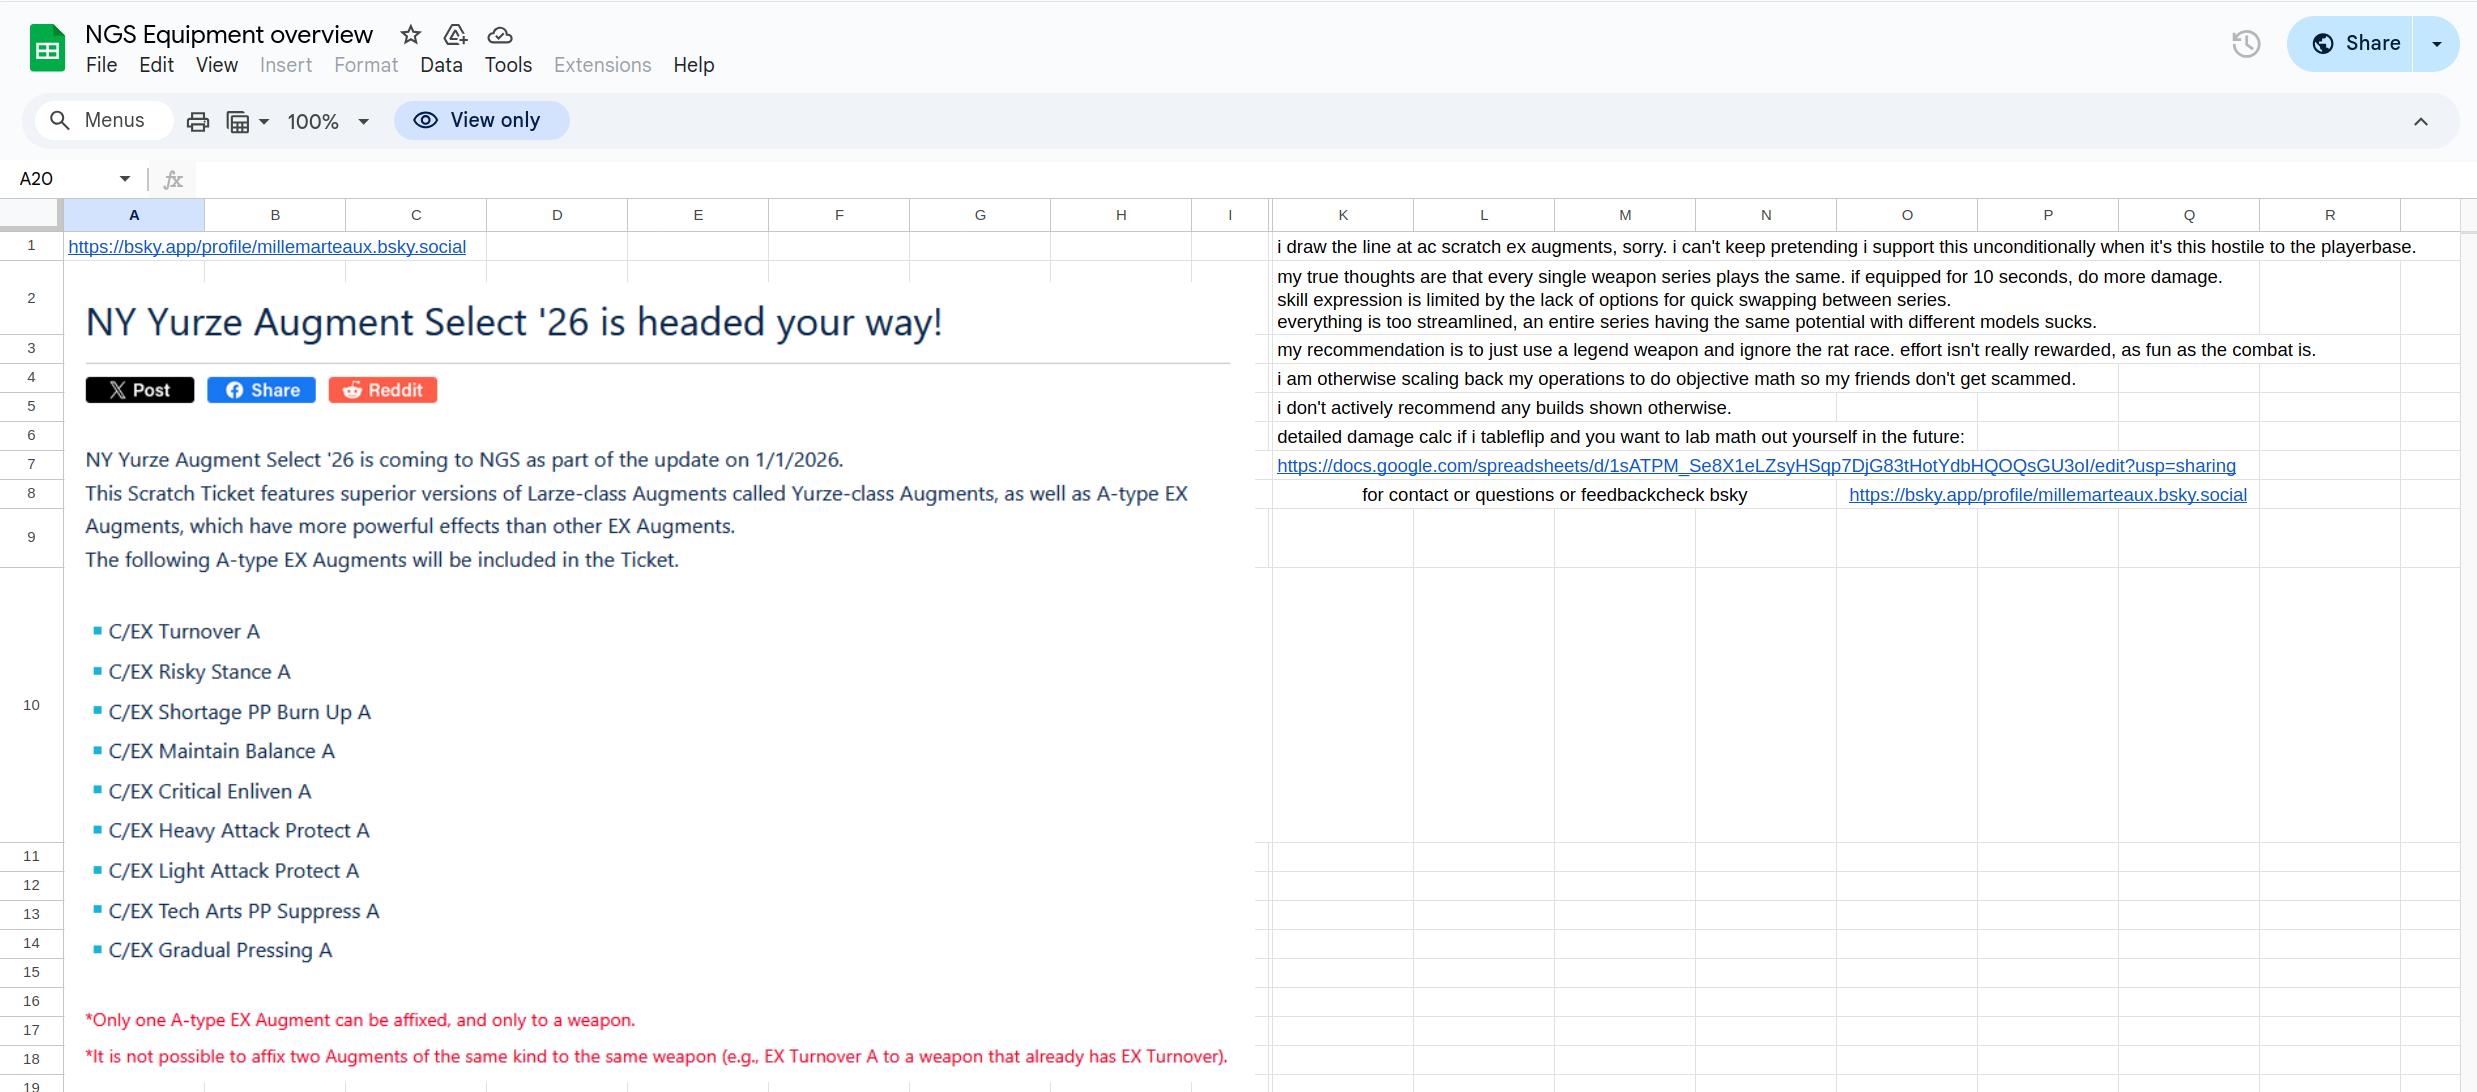Click the print icon
Screen dimensions: 2477x1092
(x=198, y=122)
